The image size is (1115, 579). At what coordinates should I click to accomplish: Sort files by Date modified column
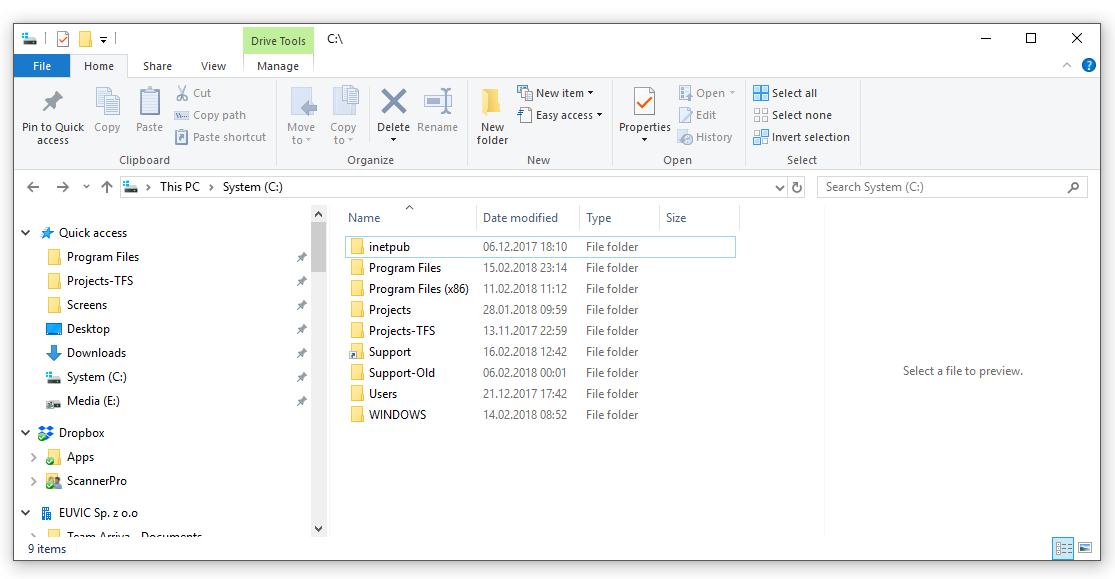point(520,218)
